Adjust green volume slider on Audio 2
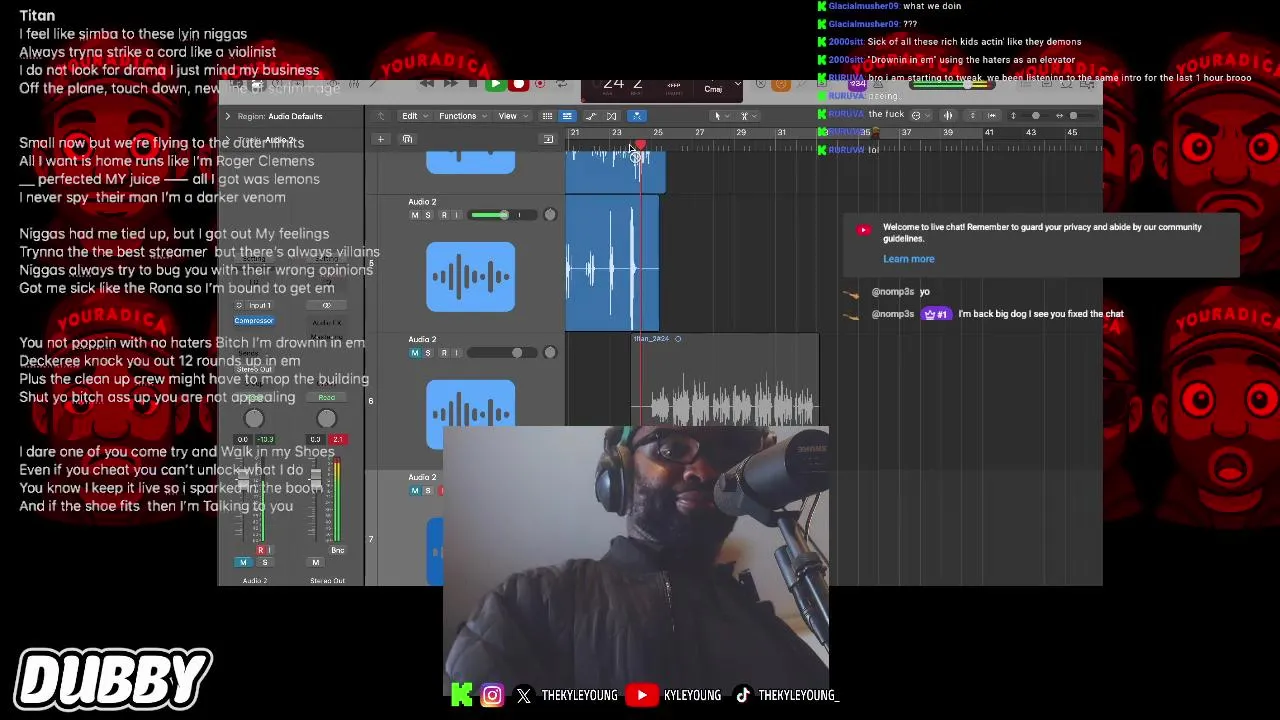 pos(502,215)
